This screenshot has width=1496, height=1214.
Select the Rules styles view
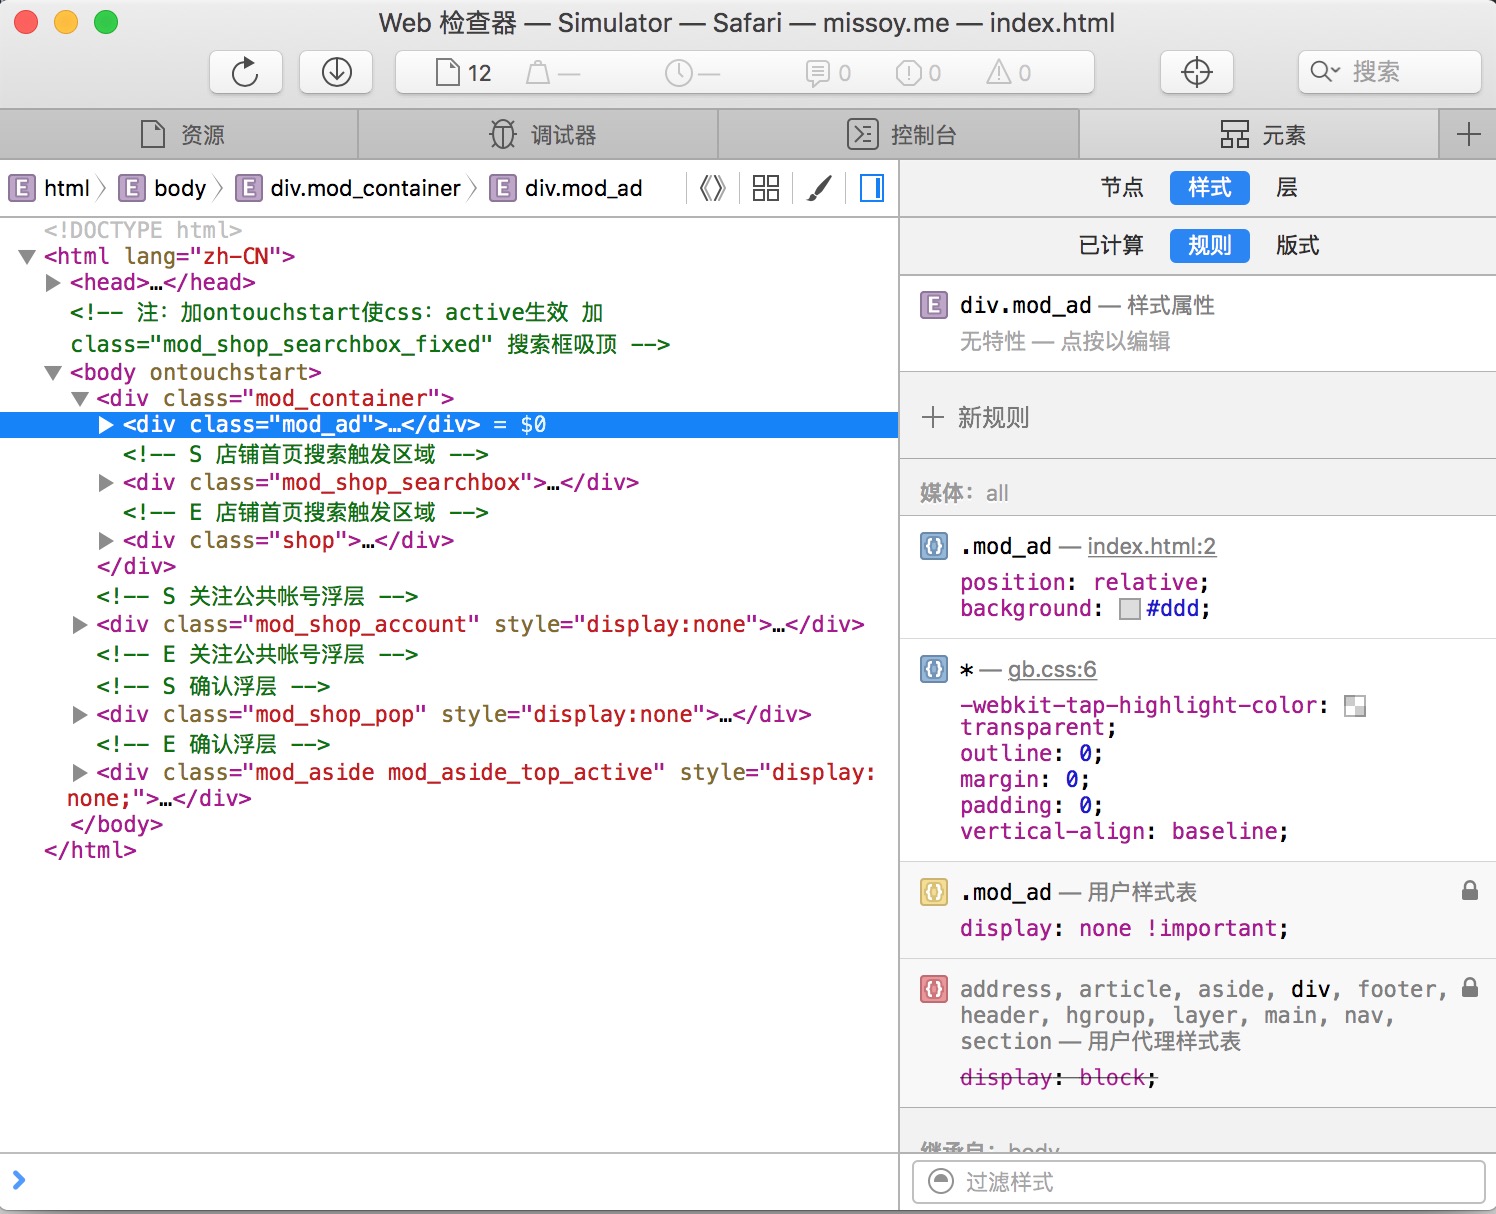point(1209,245)
